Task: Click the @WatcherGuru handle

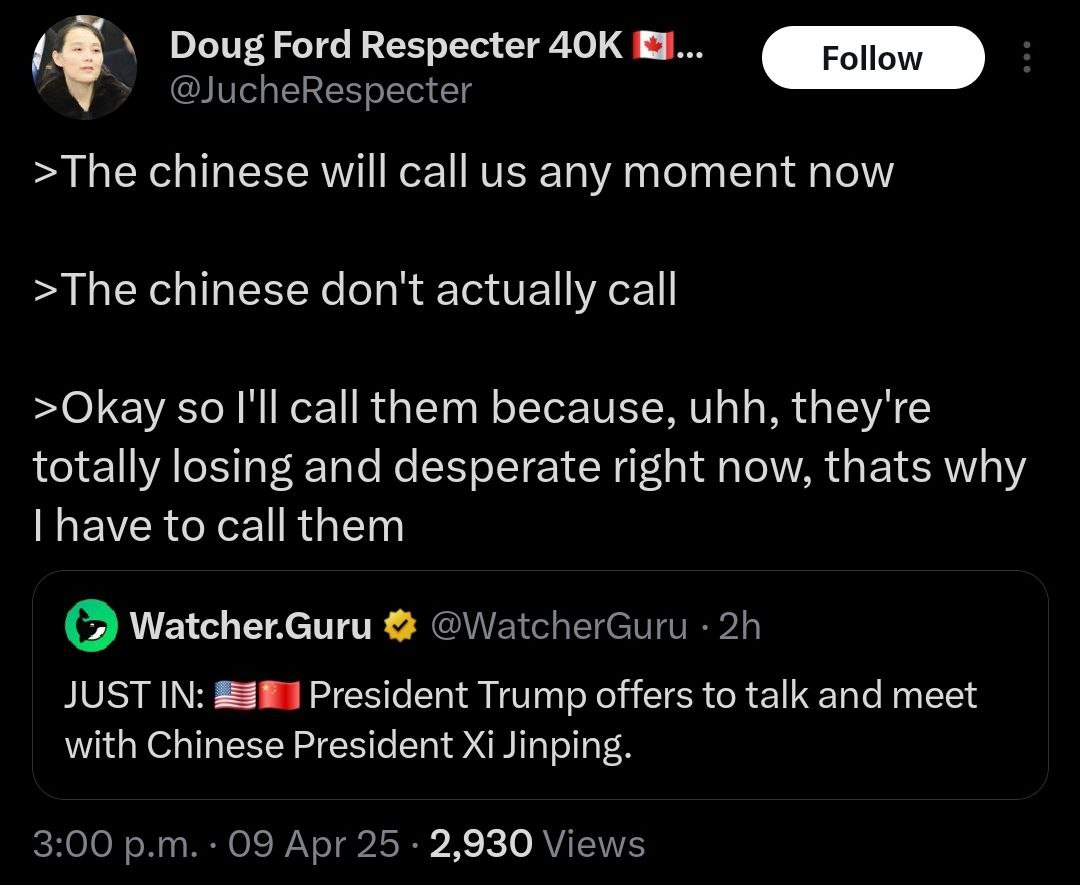Action: (559, 626)
